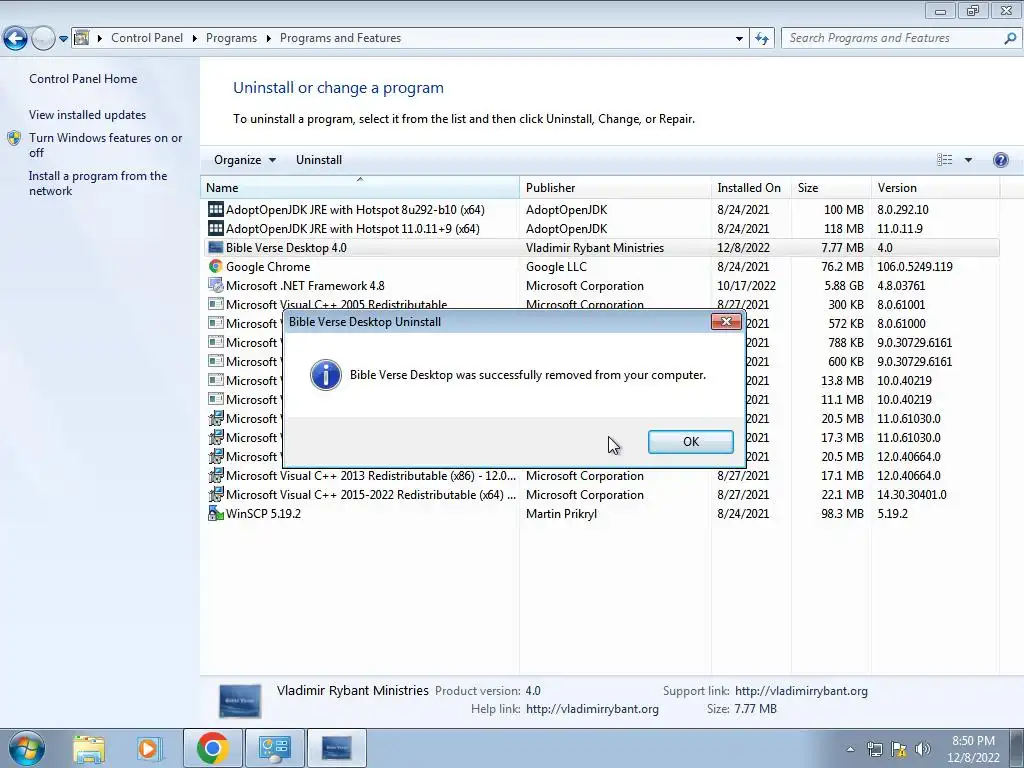Click the forward navigation arrow
Viewport: 1024px width, 768px height.
pos(43,39)
